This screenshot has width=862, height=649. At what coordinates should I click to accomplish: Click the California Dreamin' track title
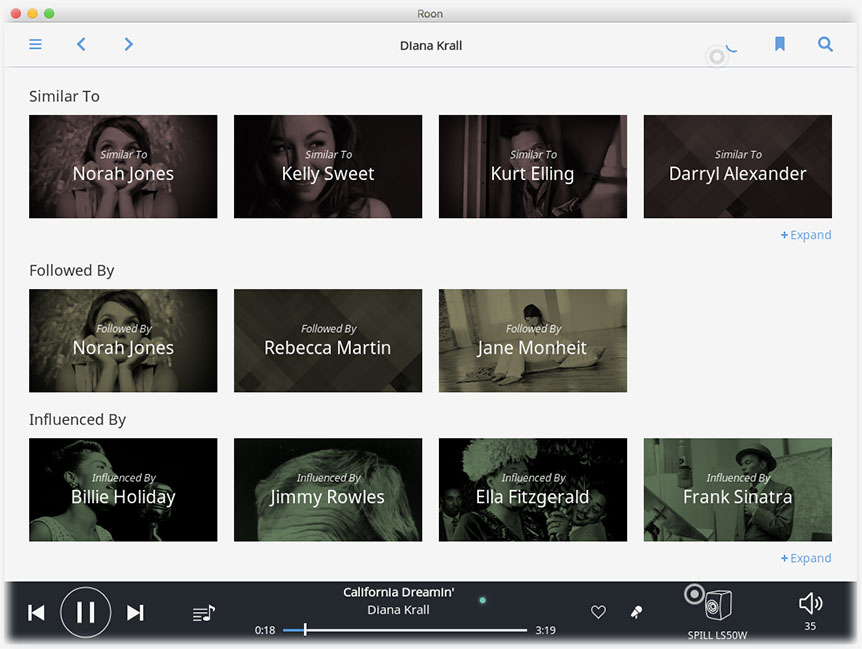click(x=399, y=592)
